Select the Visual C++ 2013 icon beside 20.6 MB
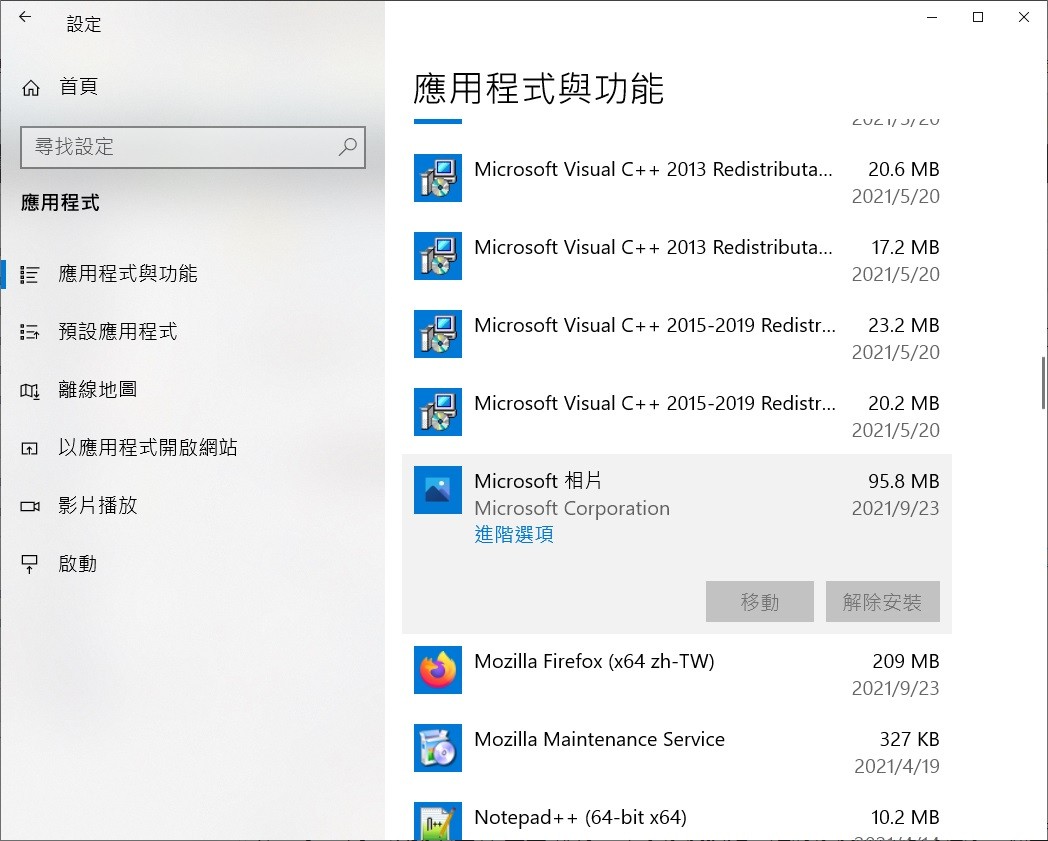 click(438, 178)
